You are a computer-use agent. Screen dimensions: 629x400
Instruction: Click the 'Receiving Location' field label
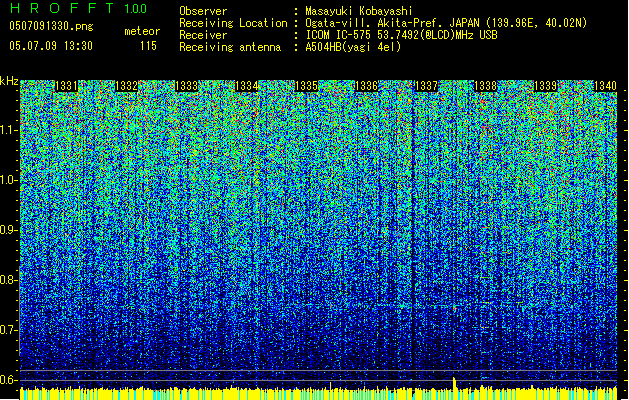[x=233, y=23]
